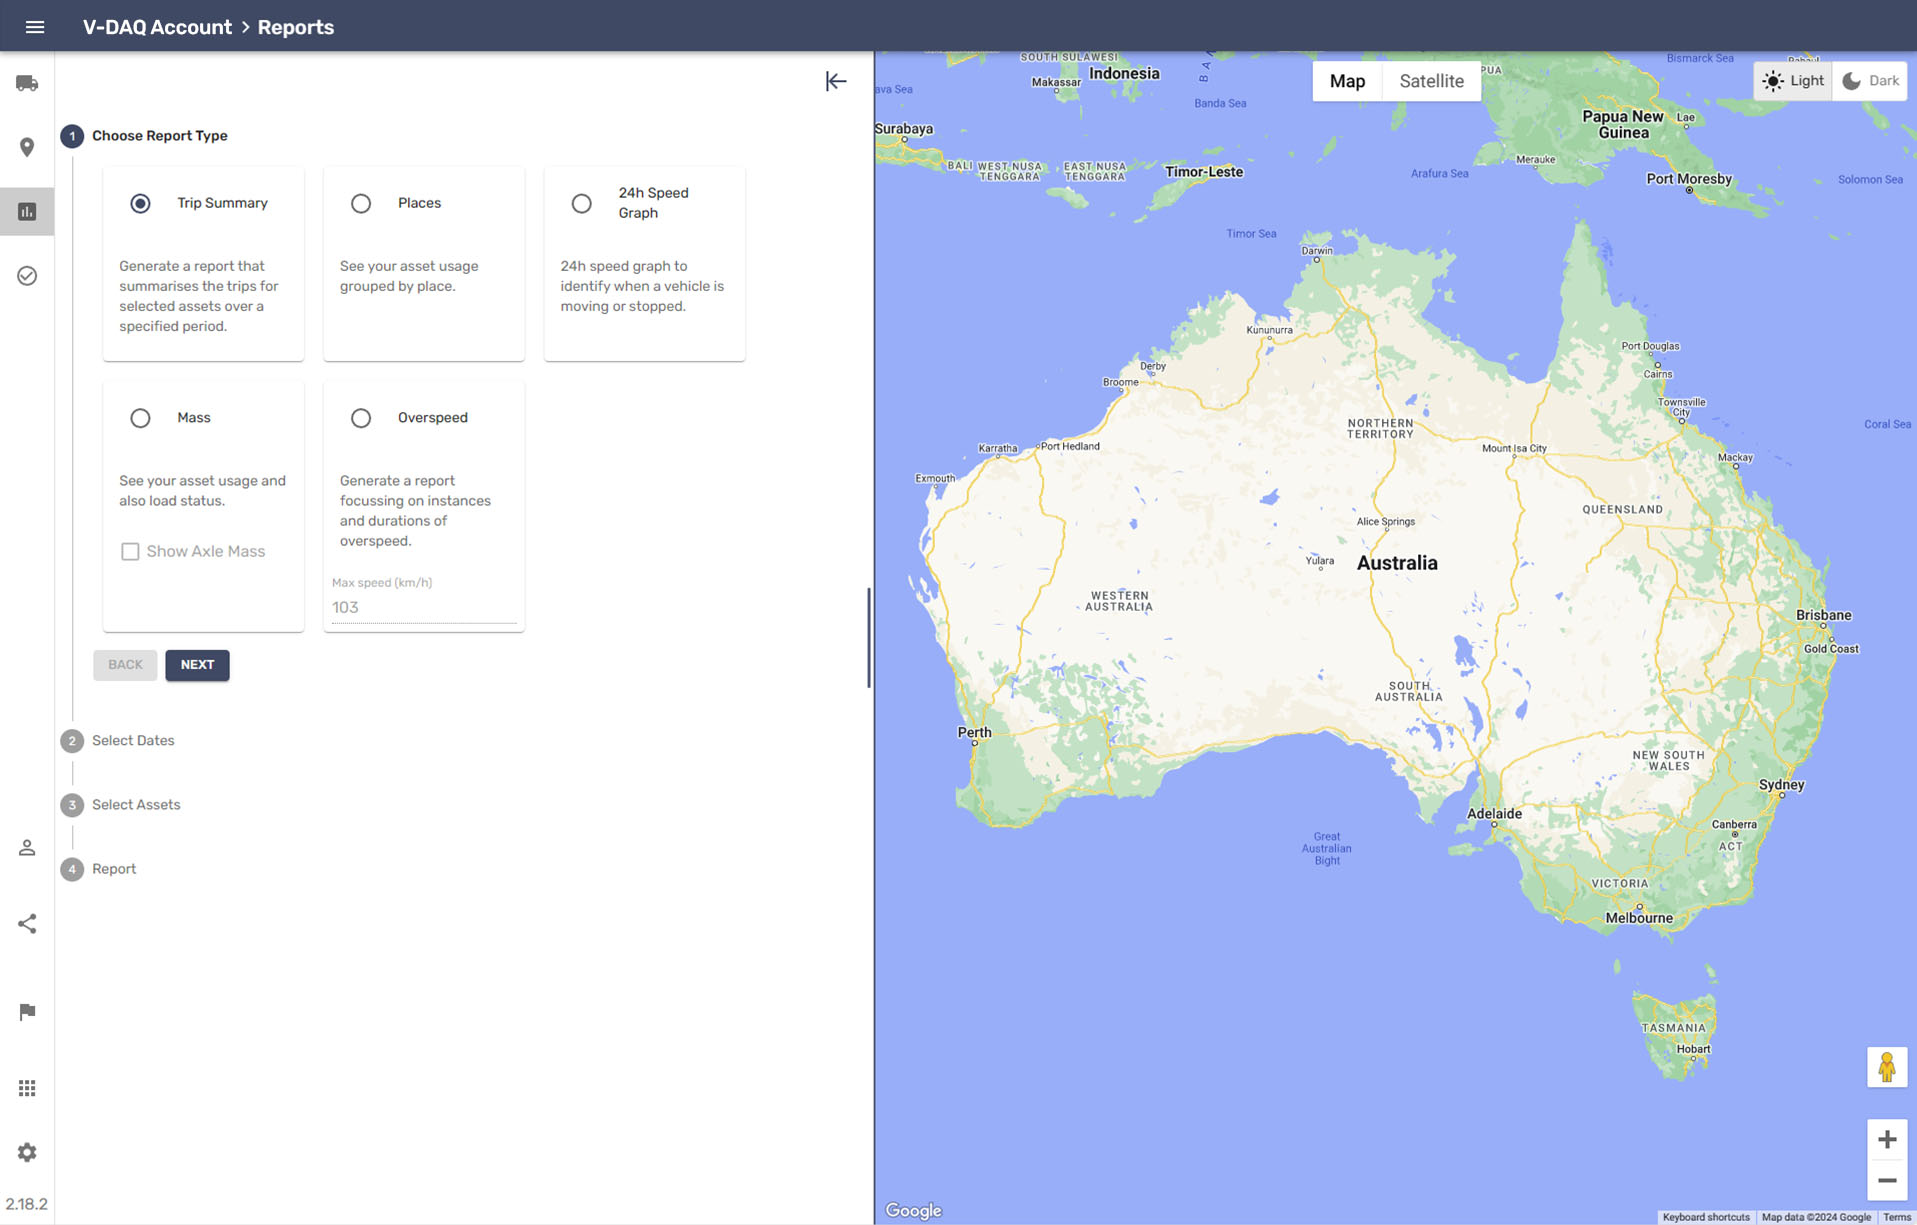Click the Adelaide label on the map

[1494, 813]
